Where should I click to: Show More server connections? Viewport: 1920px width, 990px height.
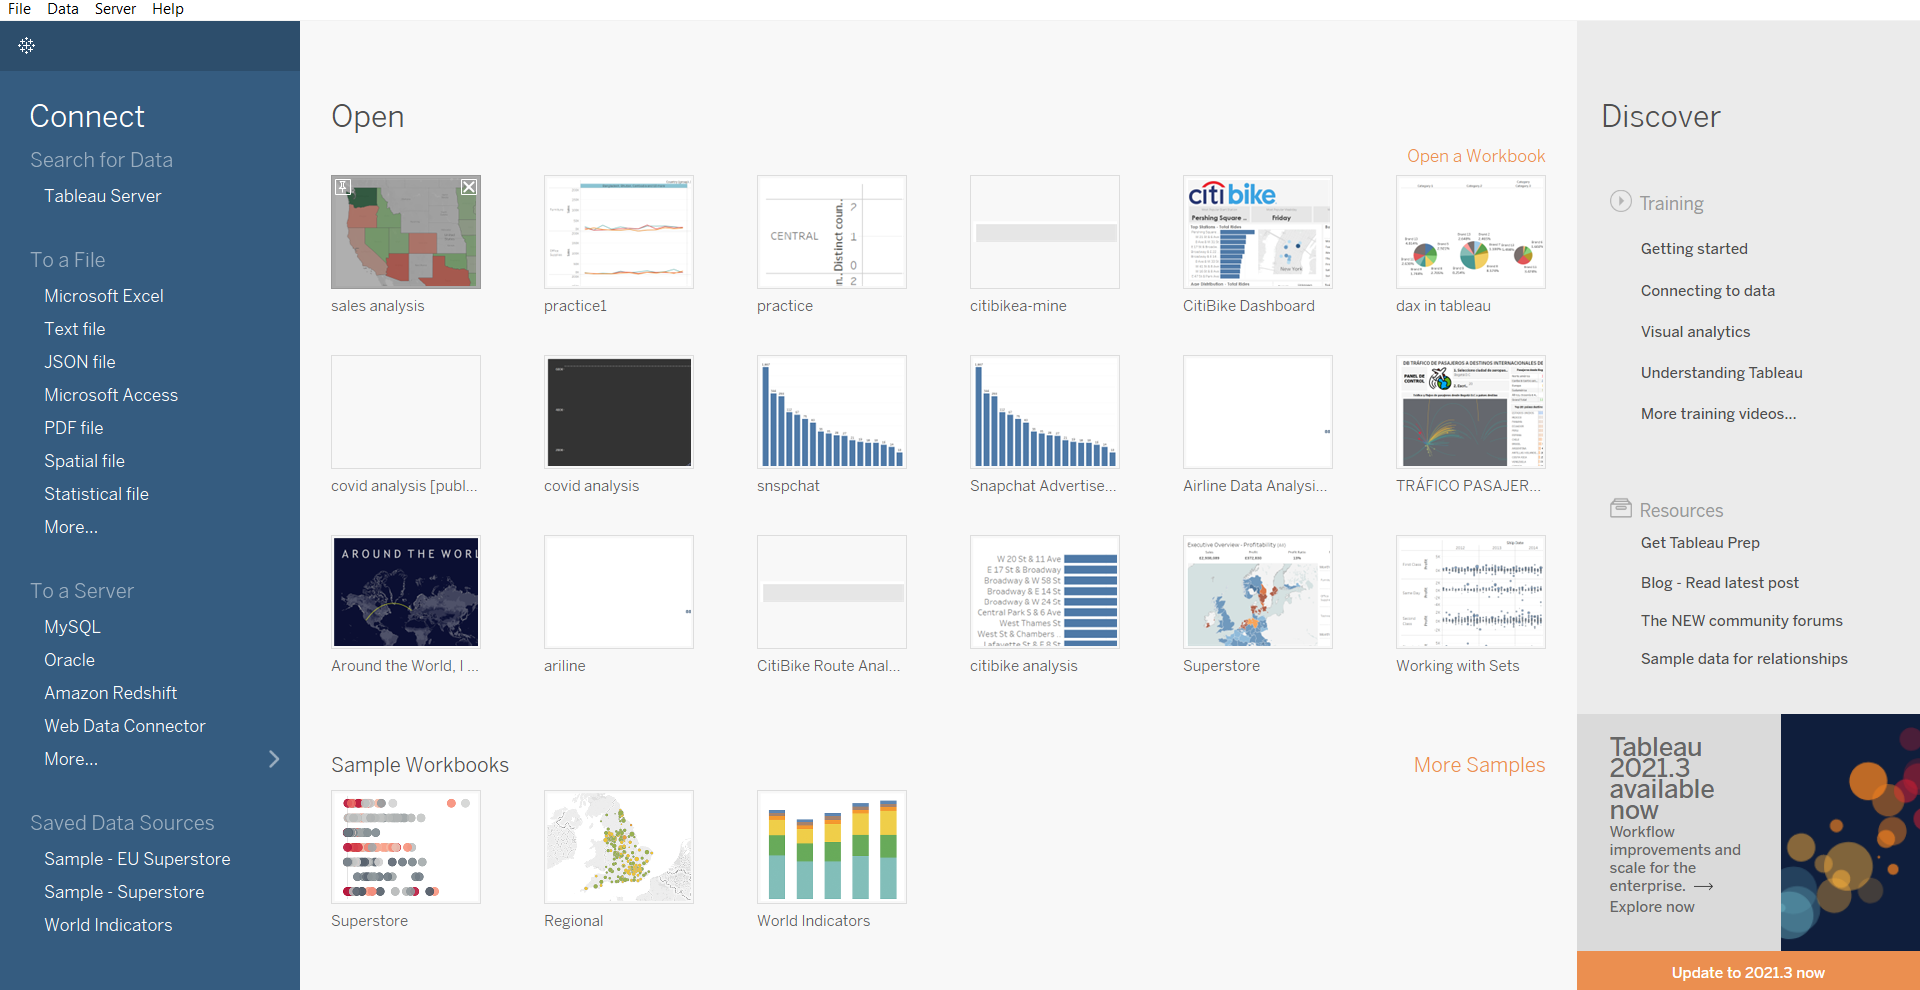point(71,759)
